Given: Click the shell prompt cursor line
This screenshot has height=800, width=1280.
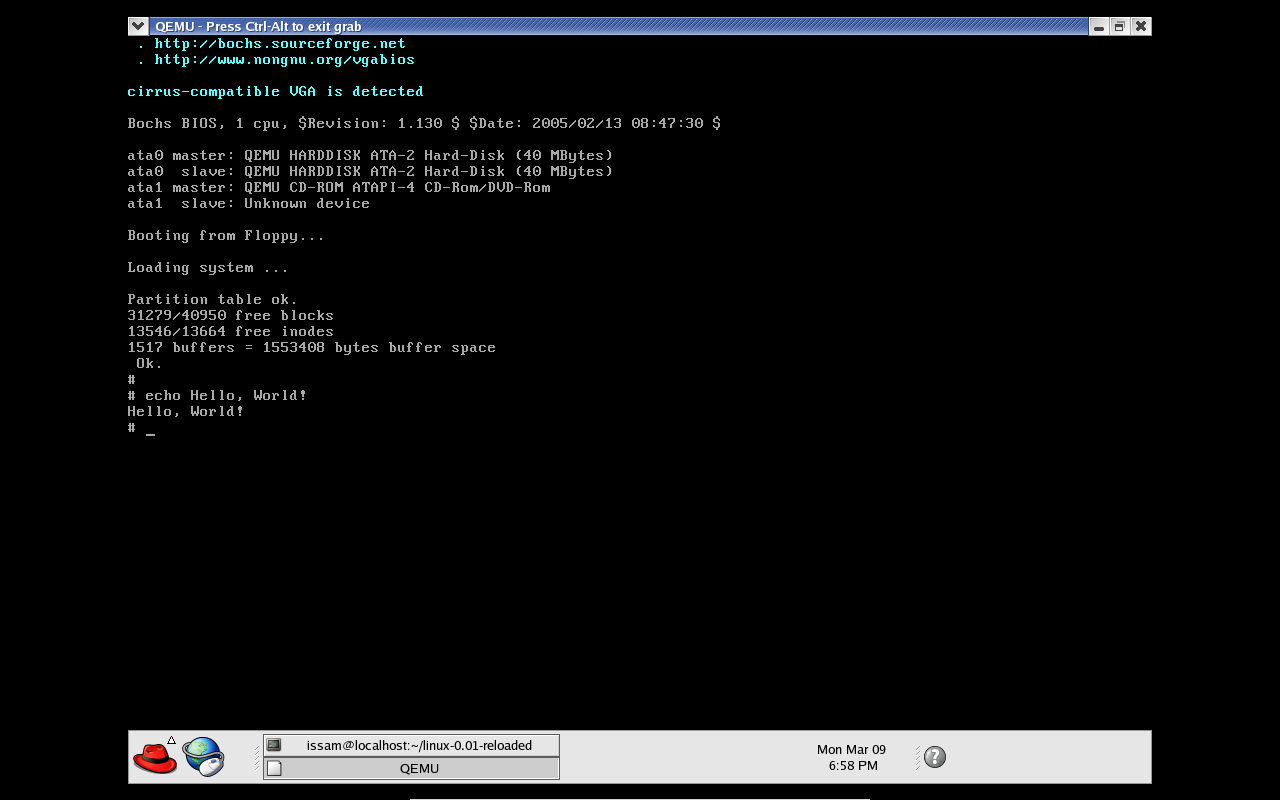Looking at the screenshot, I should [150, 428].
